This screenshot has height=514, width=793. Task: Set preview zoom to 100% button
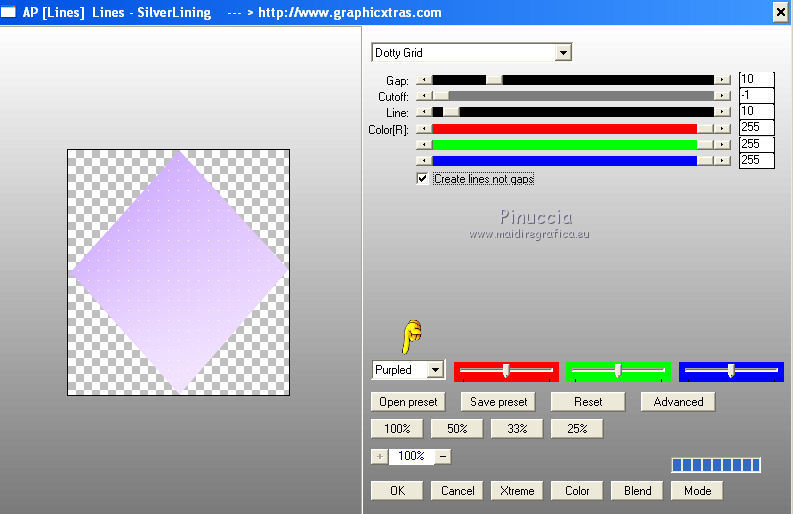click(397, 429)
